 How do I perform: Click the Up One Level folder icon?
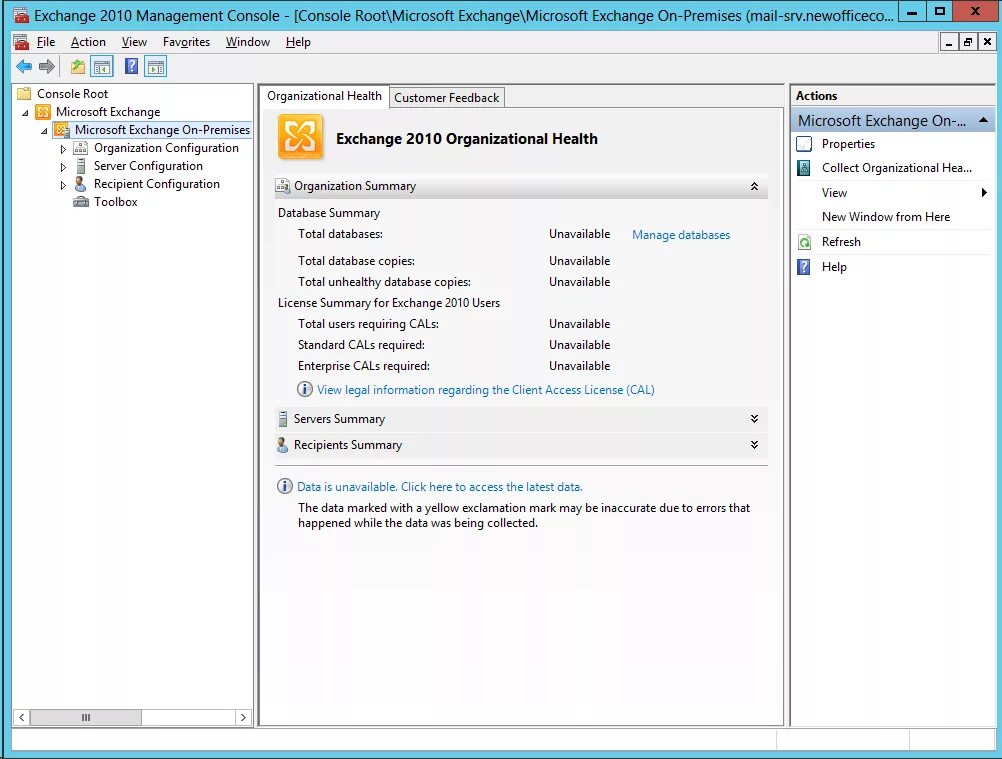pos(78,66)
